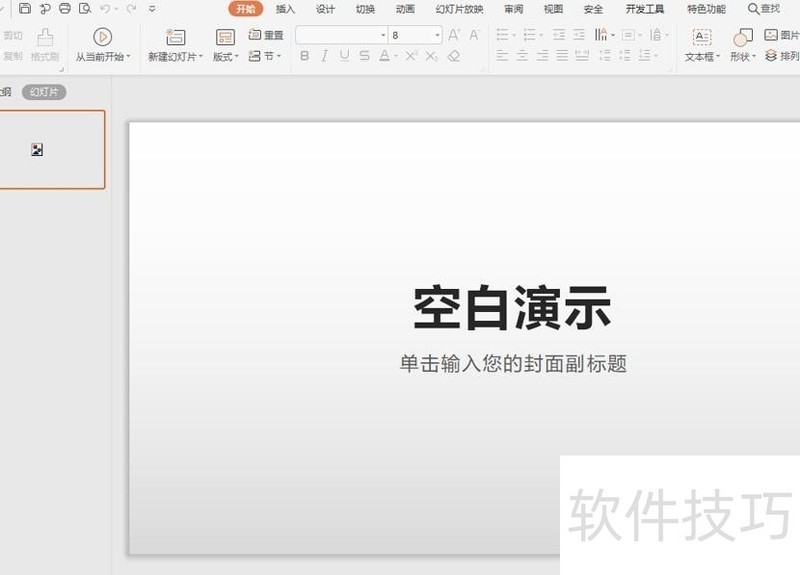Open the font size dropdown arrow
The height and width of the screenshot is (575, 800).
coord(437,35)
